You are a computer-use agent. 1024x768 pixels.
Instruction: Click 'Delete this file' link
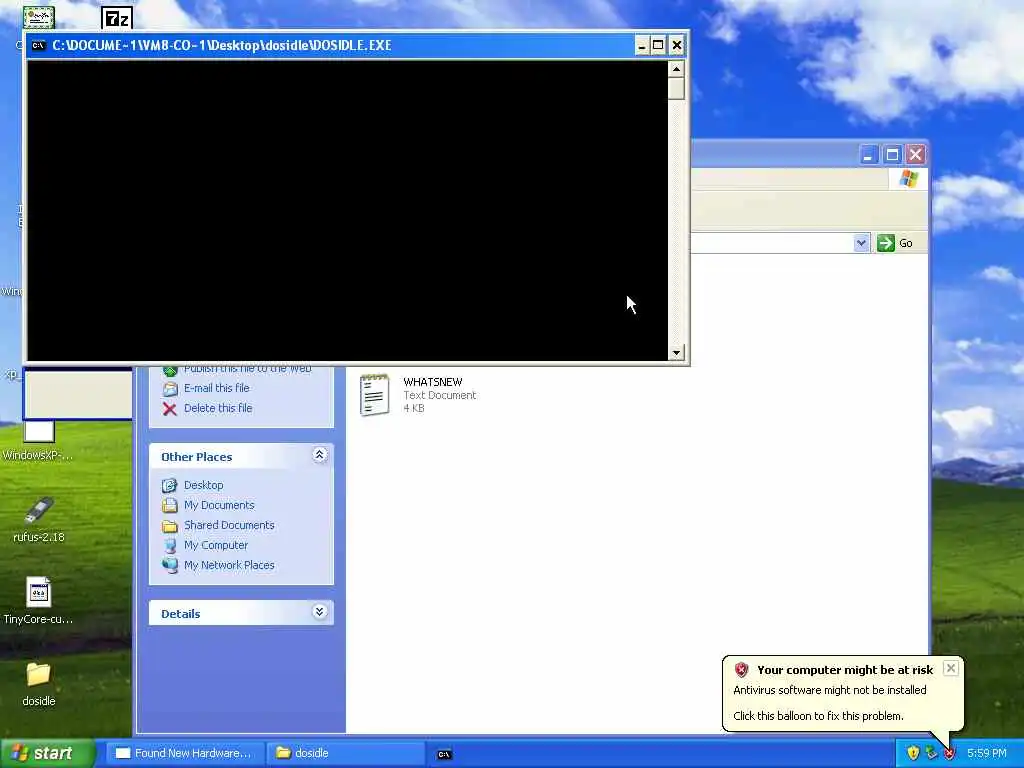(218, 408)
